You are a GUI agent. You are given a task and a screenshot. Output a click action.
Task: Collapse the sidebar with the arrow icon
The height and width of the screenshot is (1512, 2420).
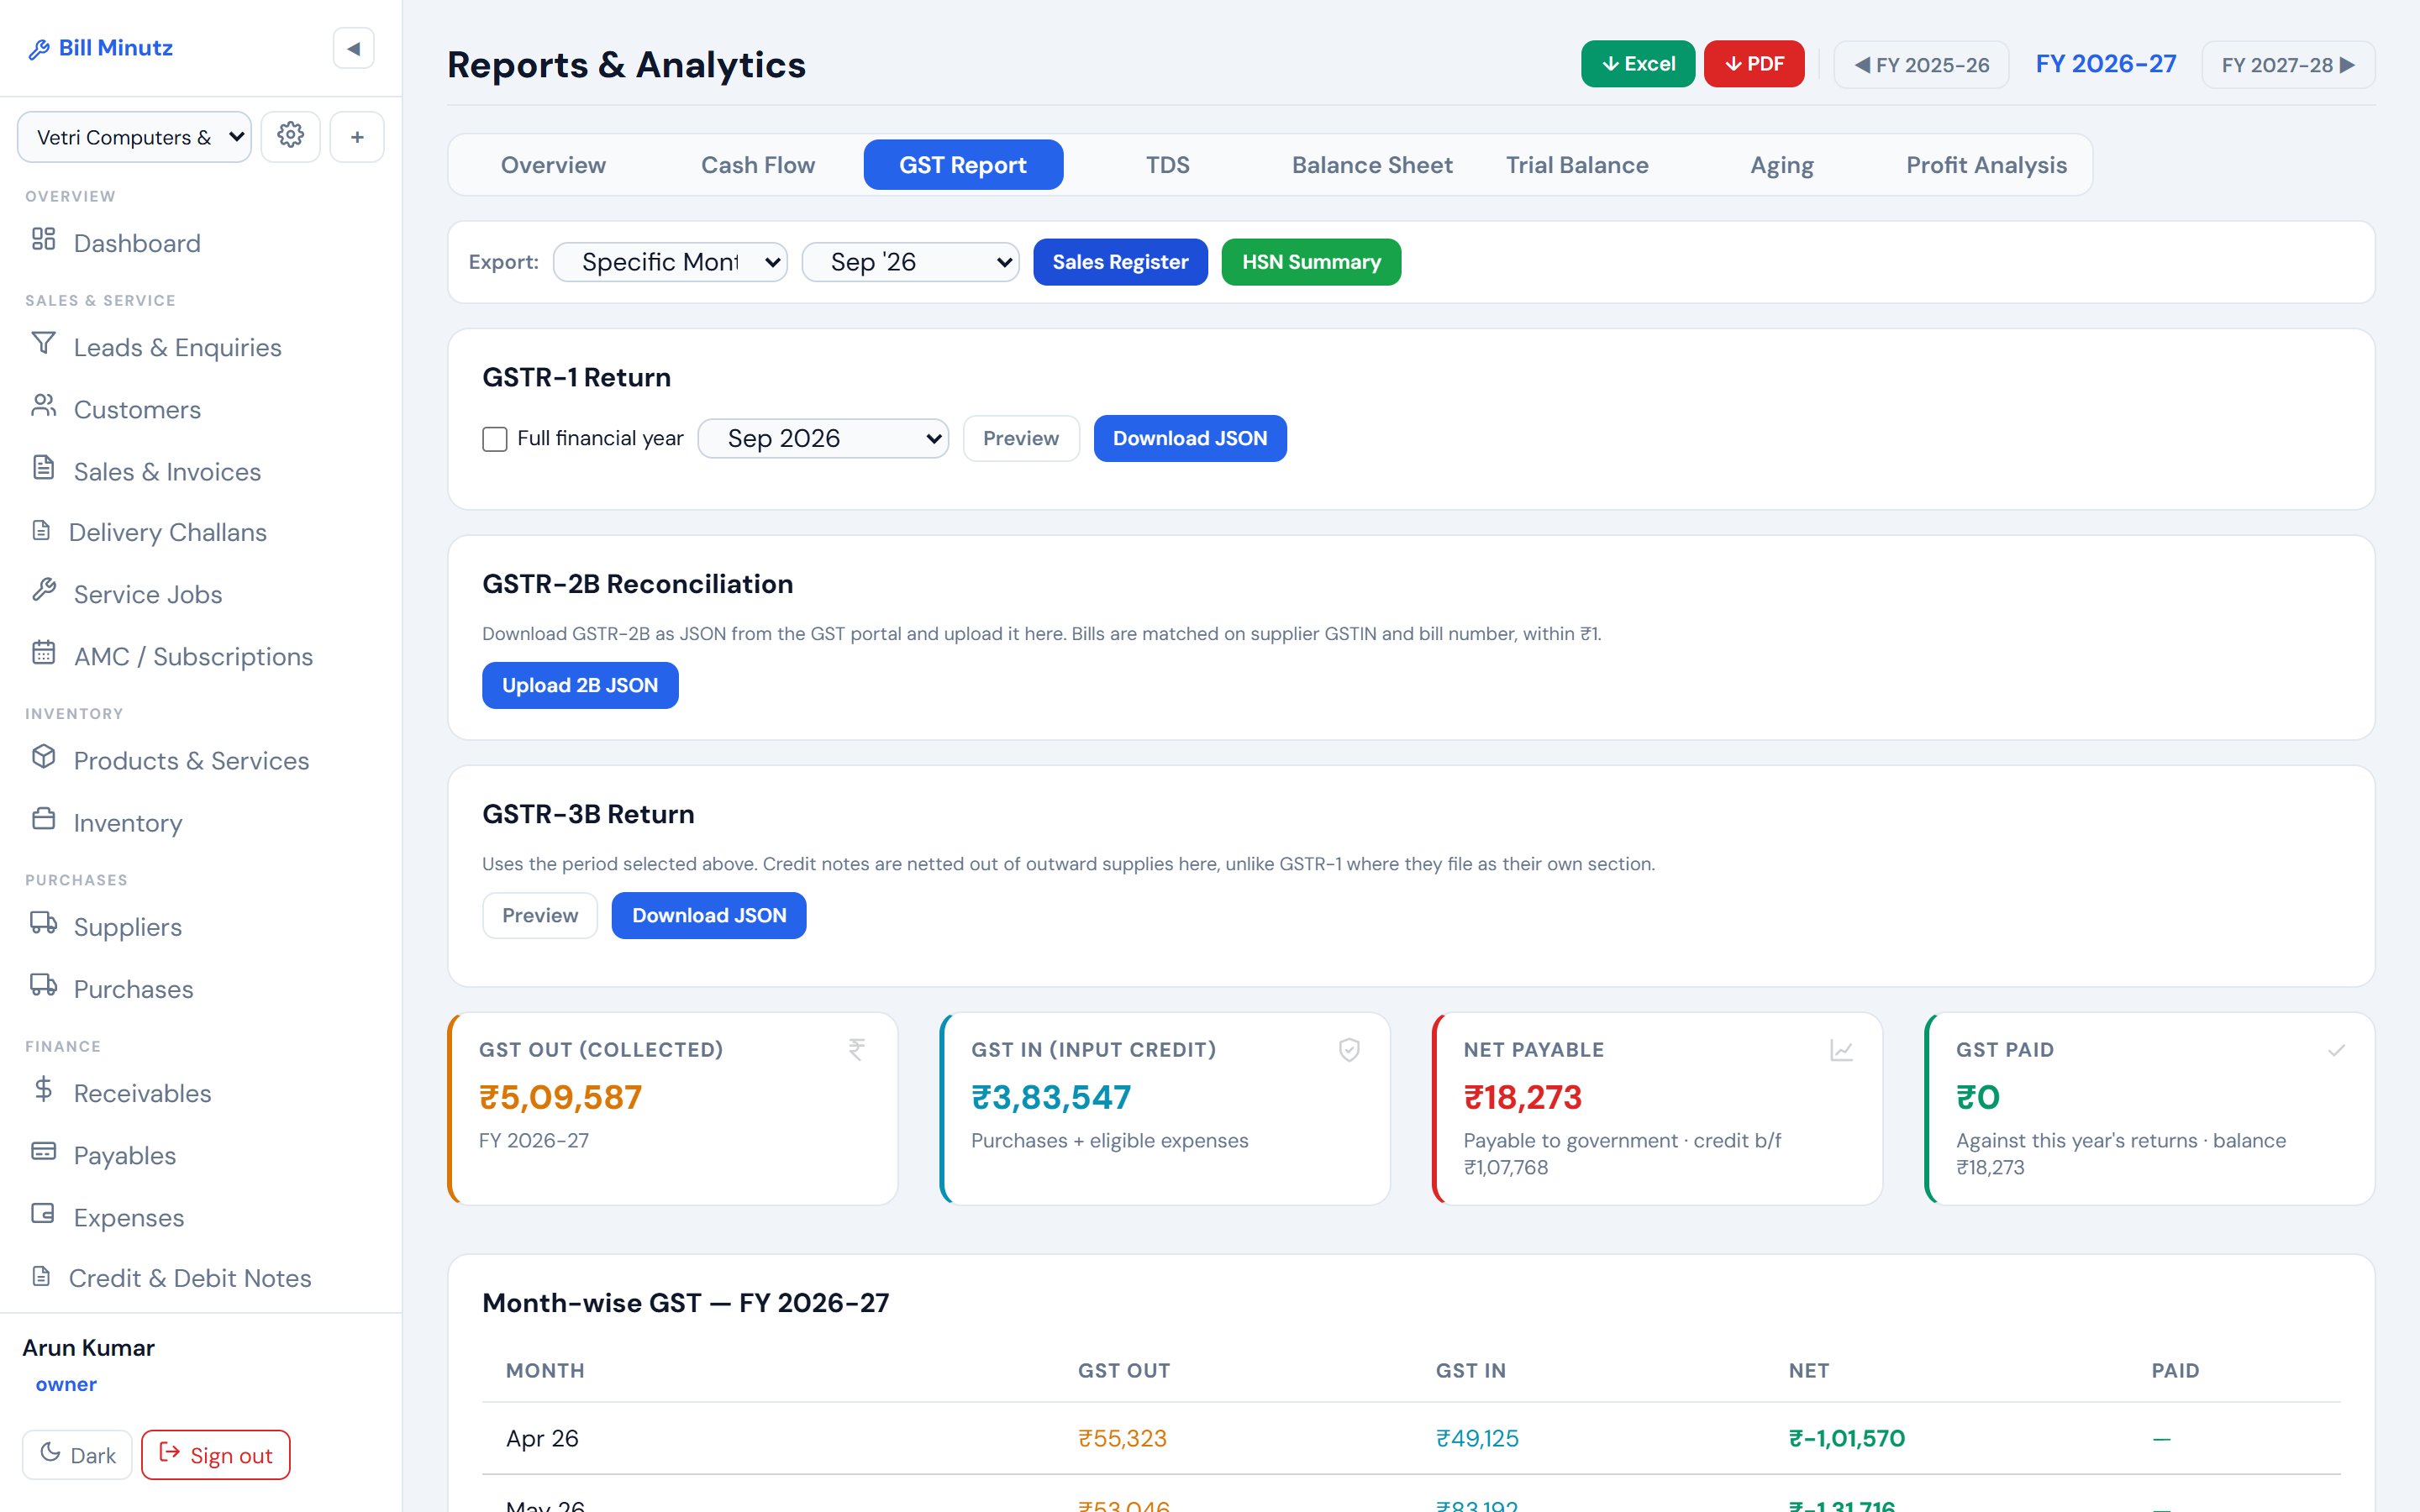pos(353,48)
